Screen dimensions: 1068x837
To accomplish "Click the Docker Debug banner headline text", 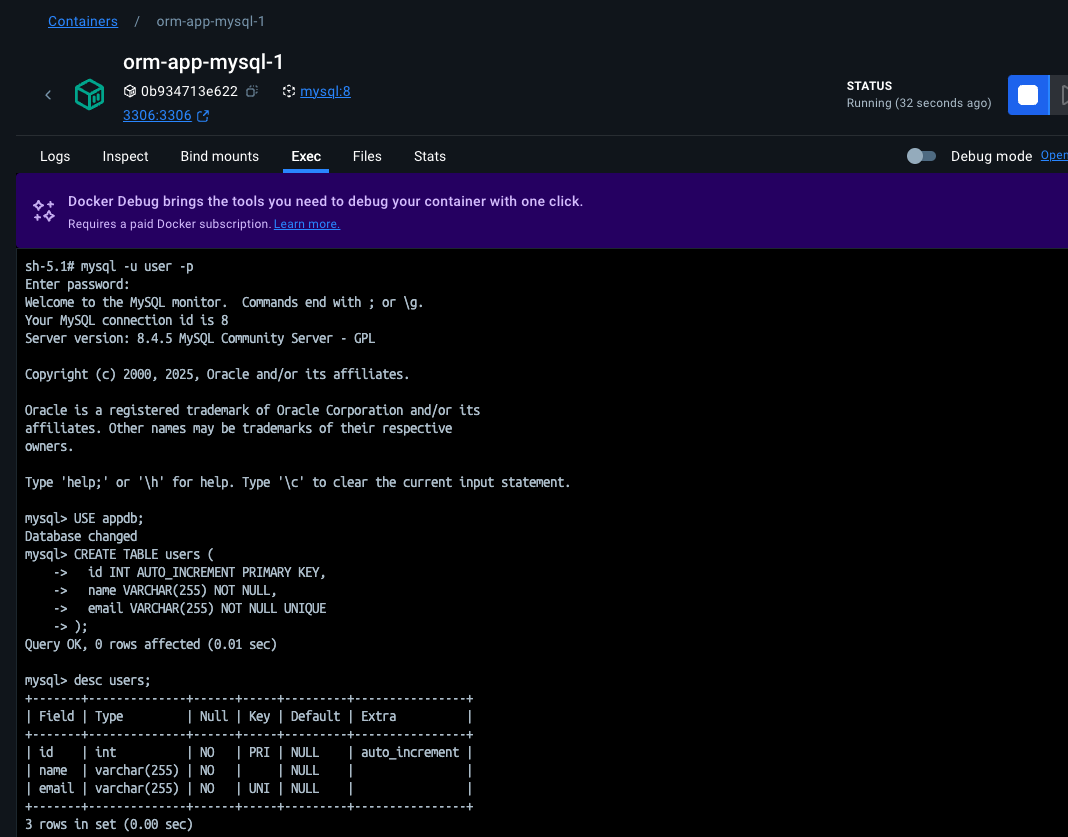I will coord(325,202).
